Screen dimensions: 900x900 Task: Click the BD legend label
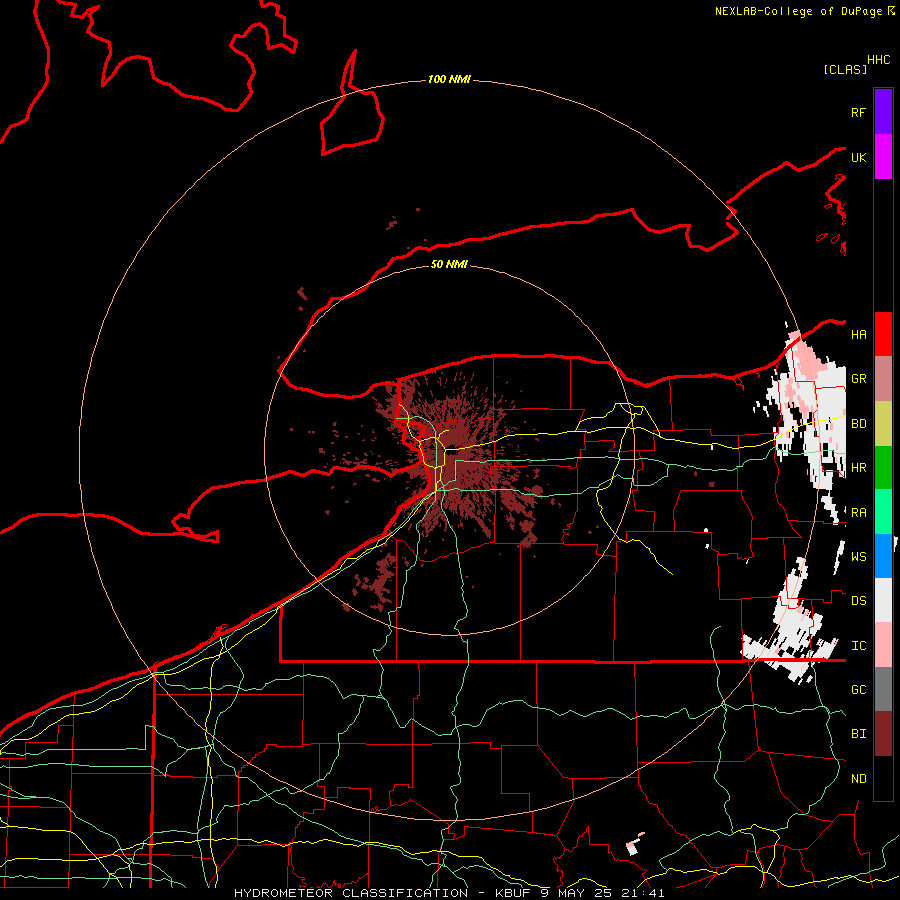(x=858, y=424)
